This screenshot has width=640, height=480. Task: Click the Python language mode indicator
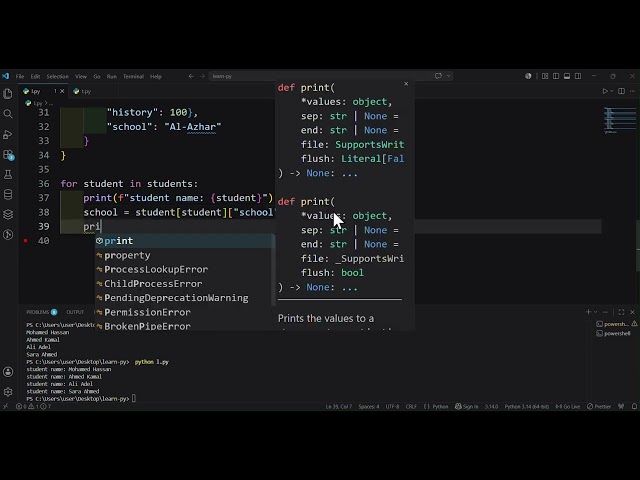point(440,407)
